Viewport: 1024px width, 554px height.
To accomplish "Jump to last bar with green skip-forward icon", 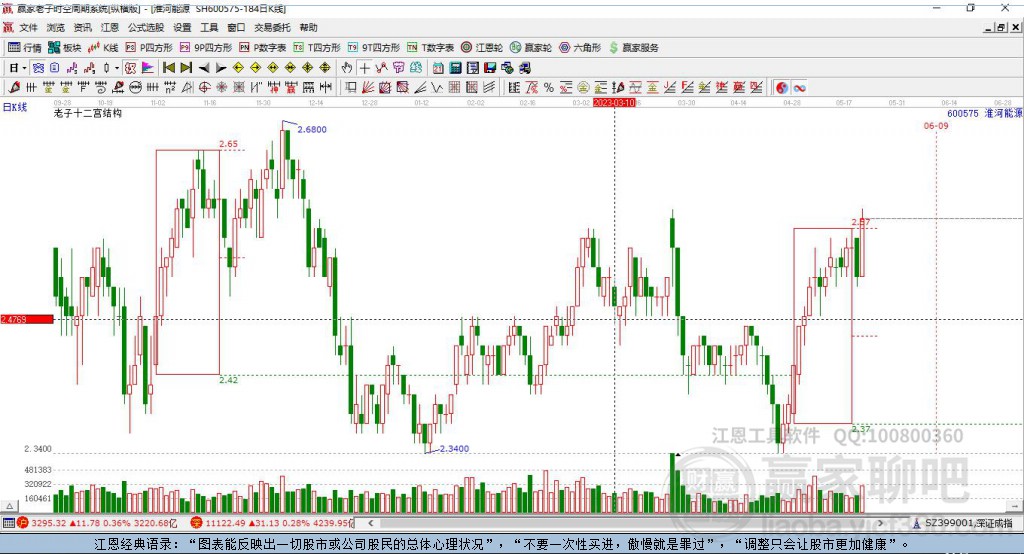I will (x=186, y=68).
